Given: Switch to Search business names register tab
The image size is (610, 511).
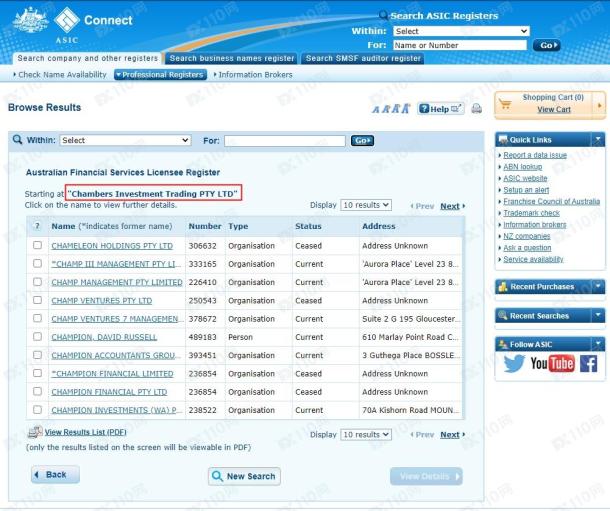Looking at the screenshot, I should point(232,58).
